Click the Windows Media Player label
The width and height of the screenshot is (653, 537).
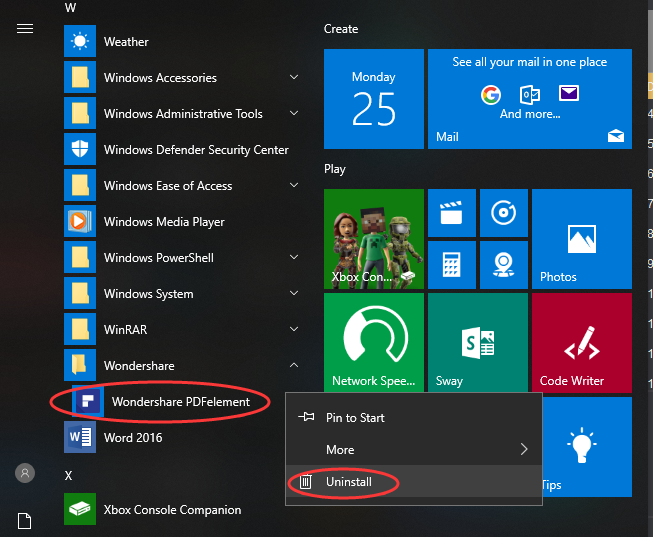pos(164,222)
